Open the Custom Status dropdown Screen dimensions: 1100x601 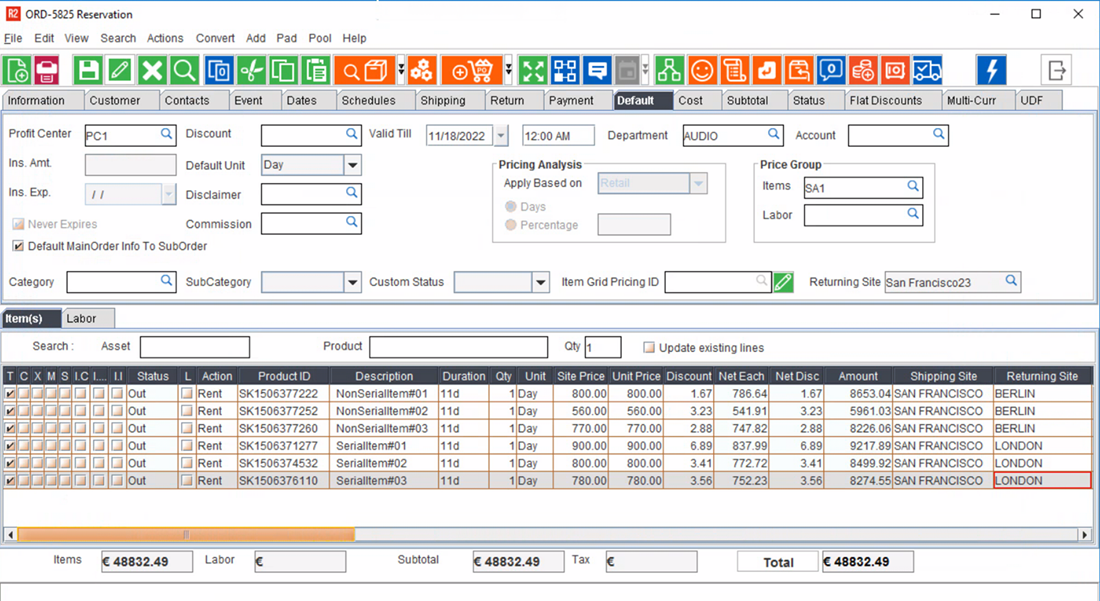(540, 283)
